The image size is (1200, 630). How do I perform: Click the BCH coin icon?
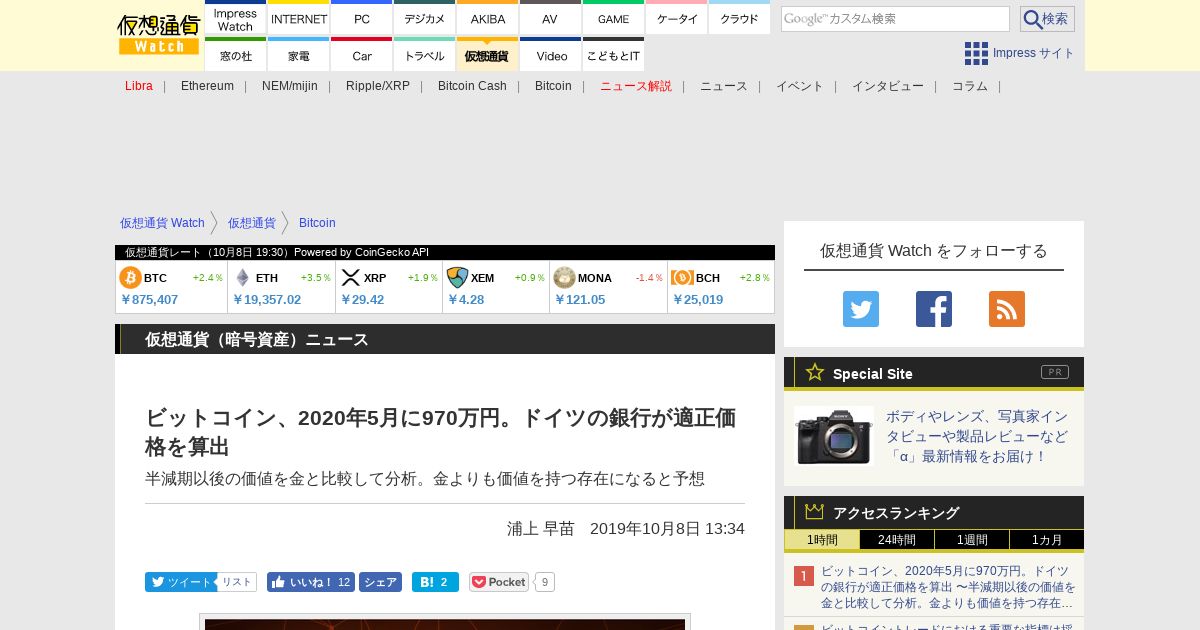click(682, 277)
